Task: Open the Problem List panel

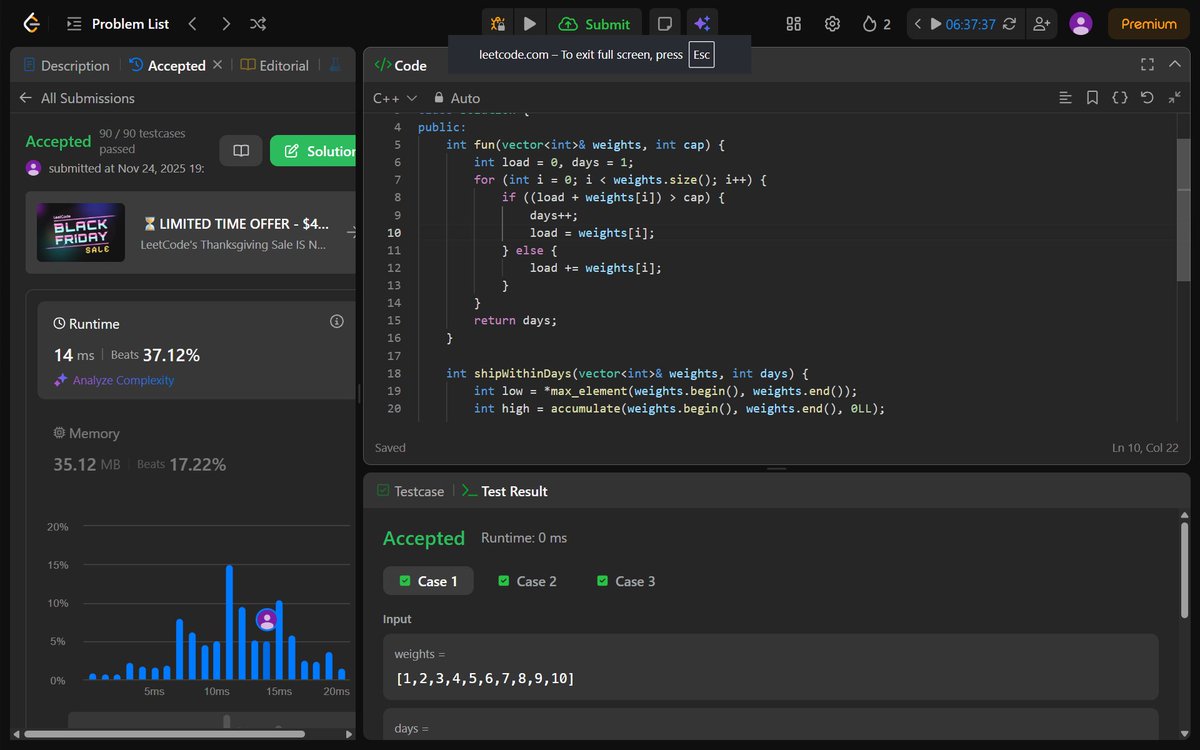Action: 119,23
